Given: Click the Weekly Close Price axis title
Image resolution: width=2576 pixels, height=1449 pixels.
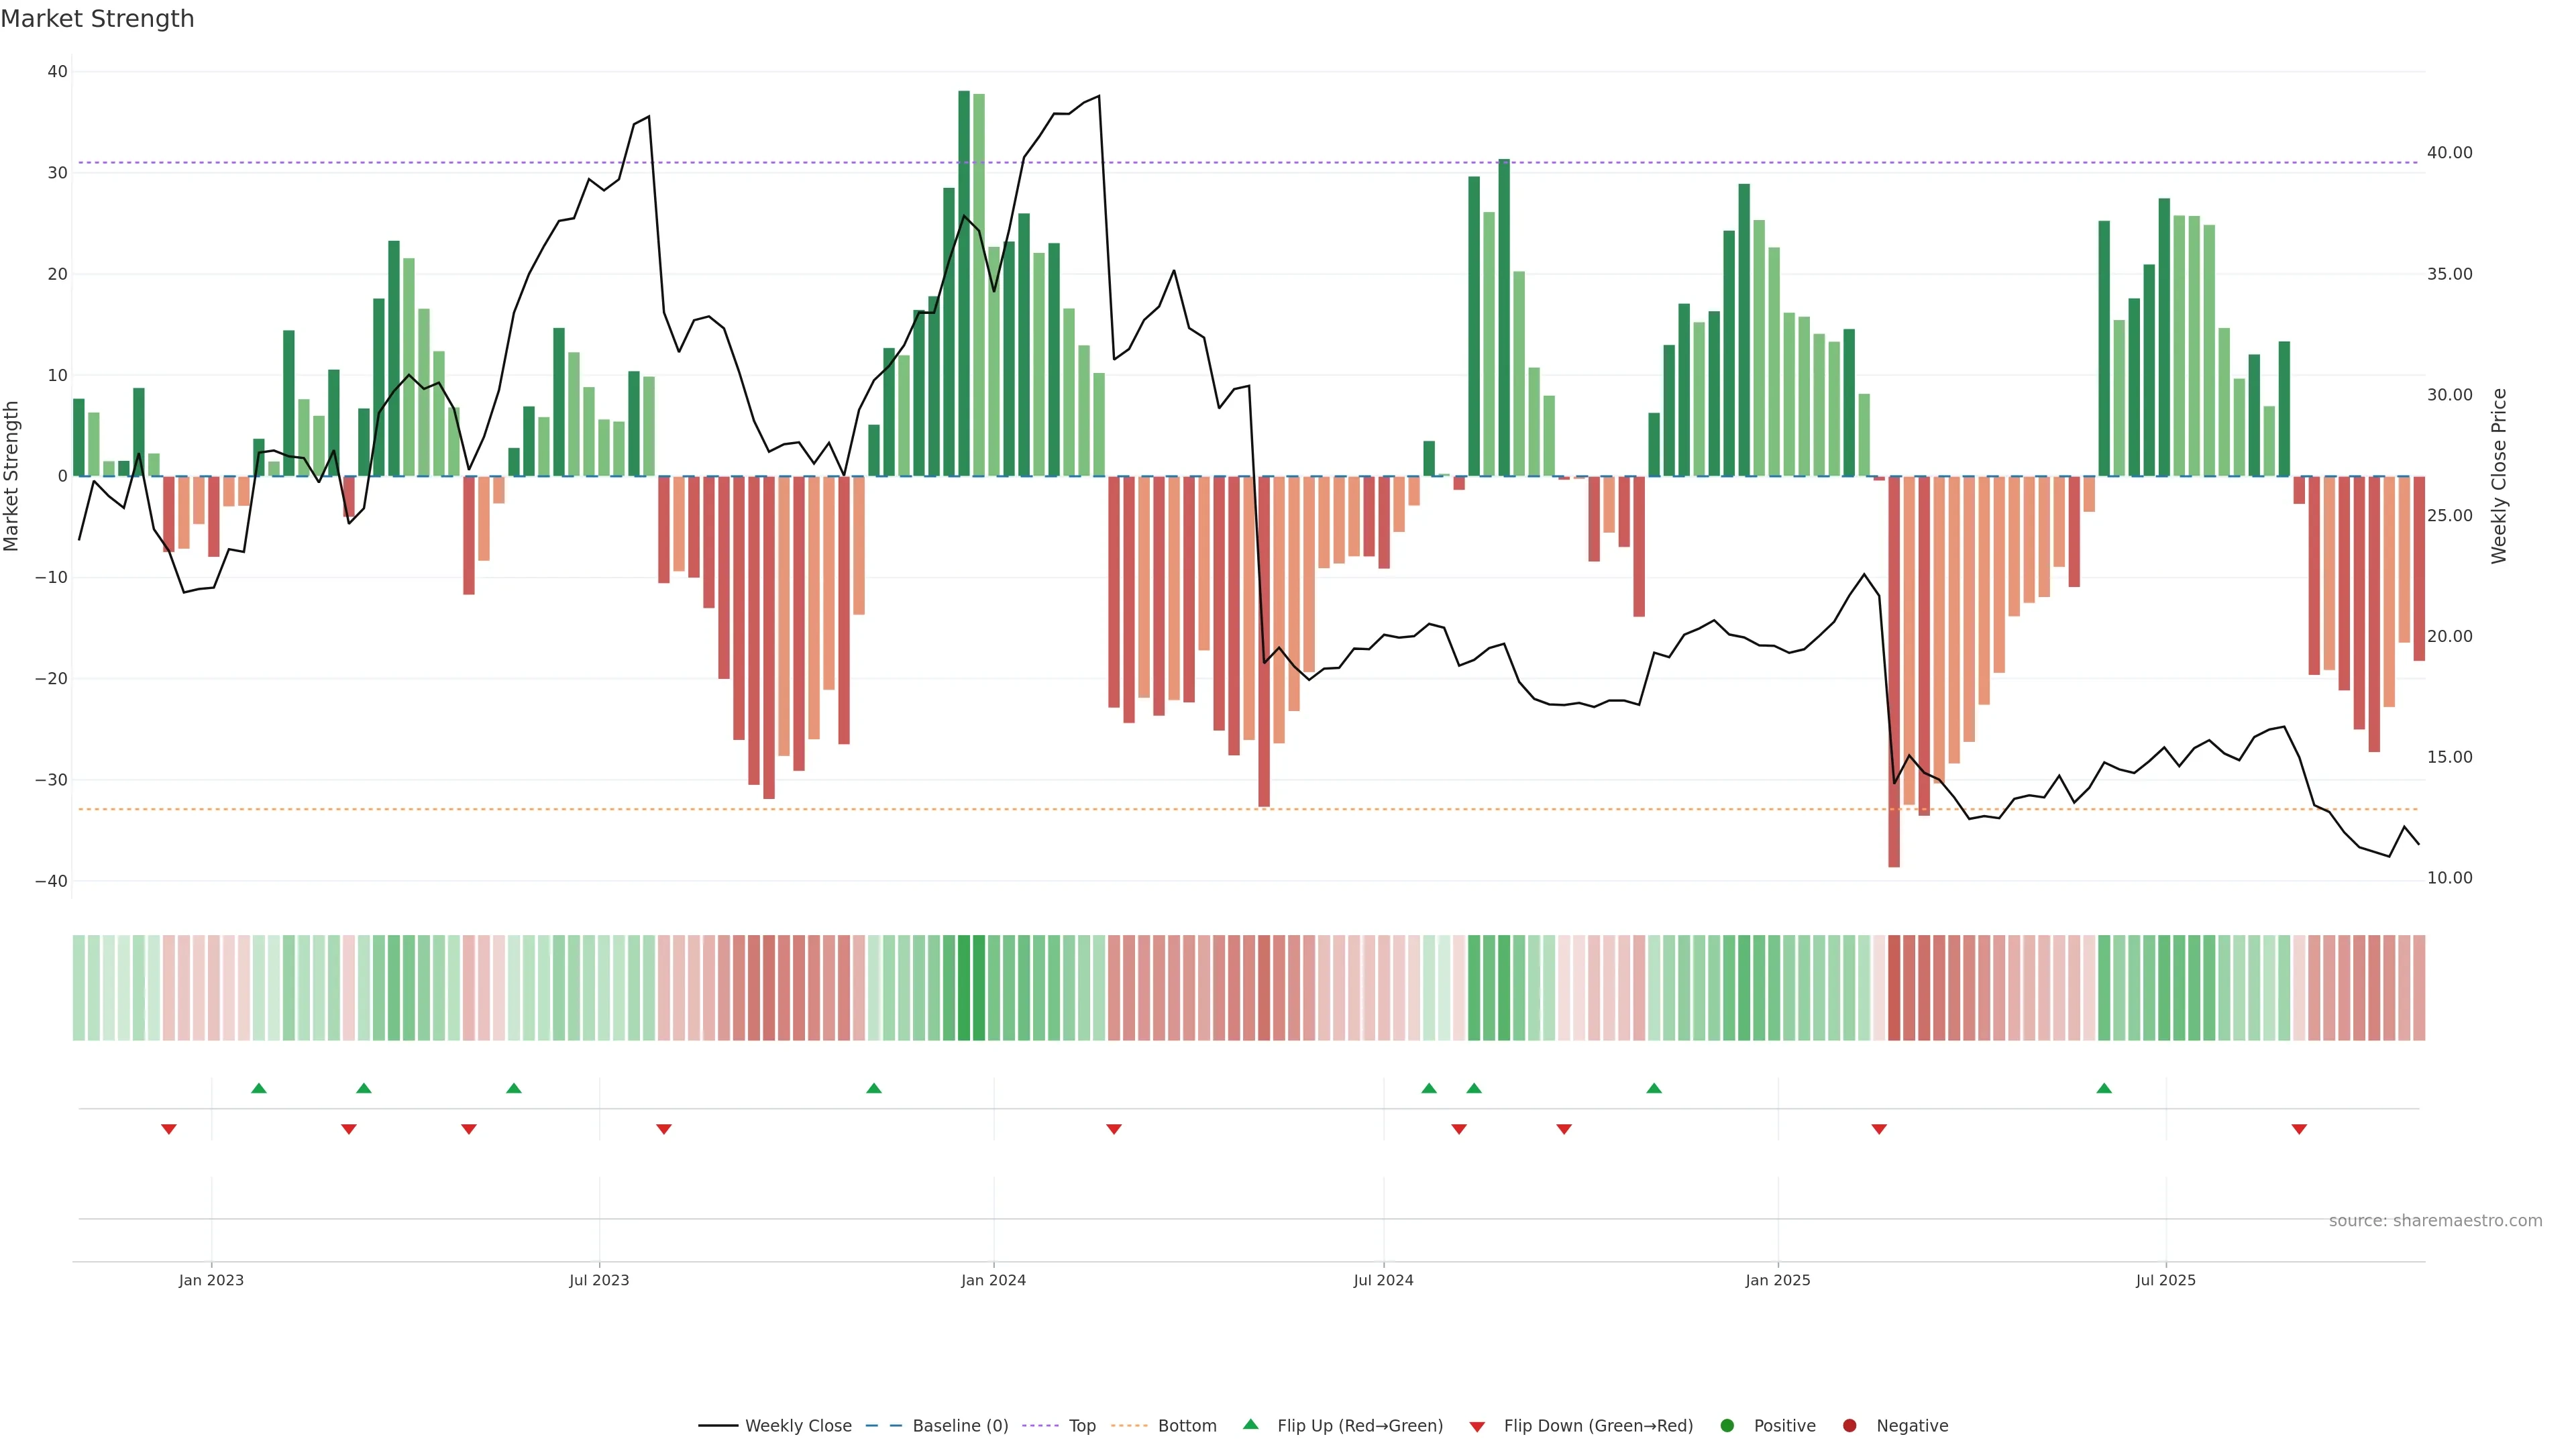Looking at the screenshot, I should 2499,476.
